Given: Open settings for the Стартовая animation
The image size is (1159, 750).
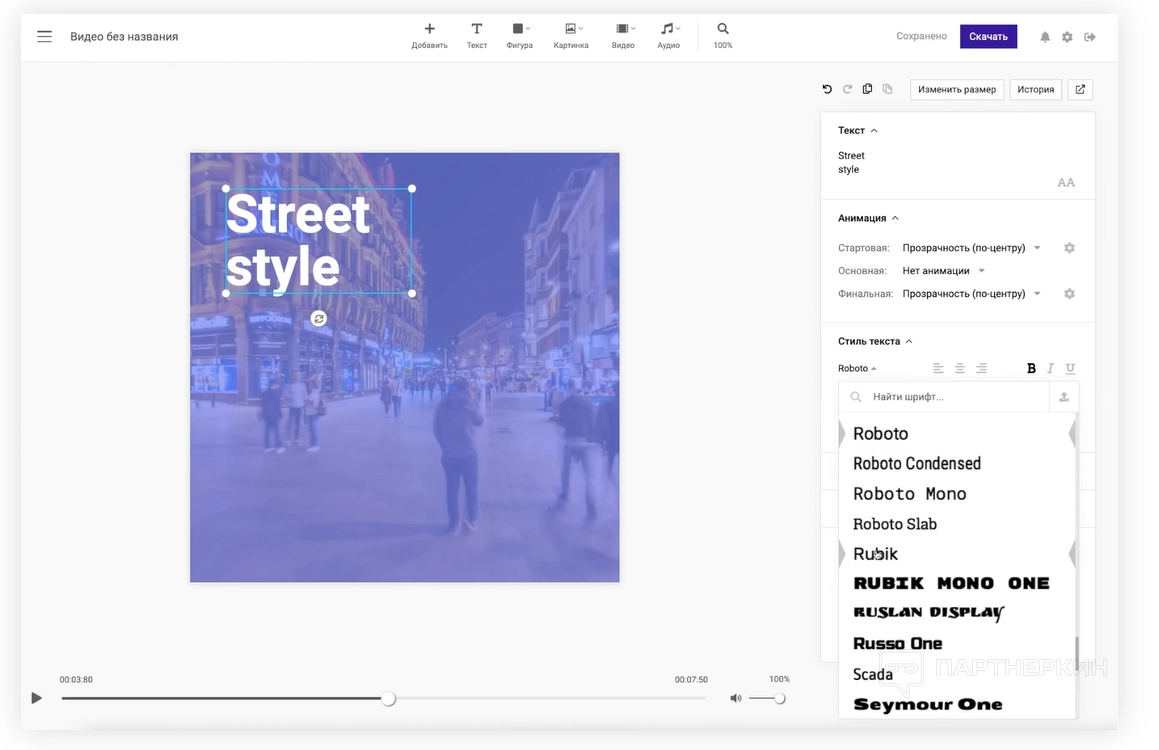Looking at the screenshot, I should (x=1069, y=248).
